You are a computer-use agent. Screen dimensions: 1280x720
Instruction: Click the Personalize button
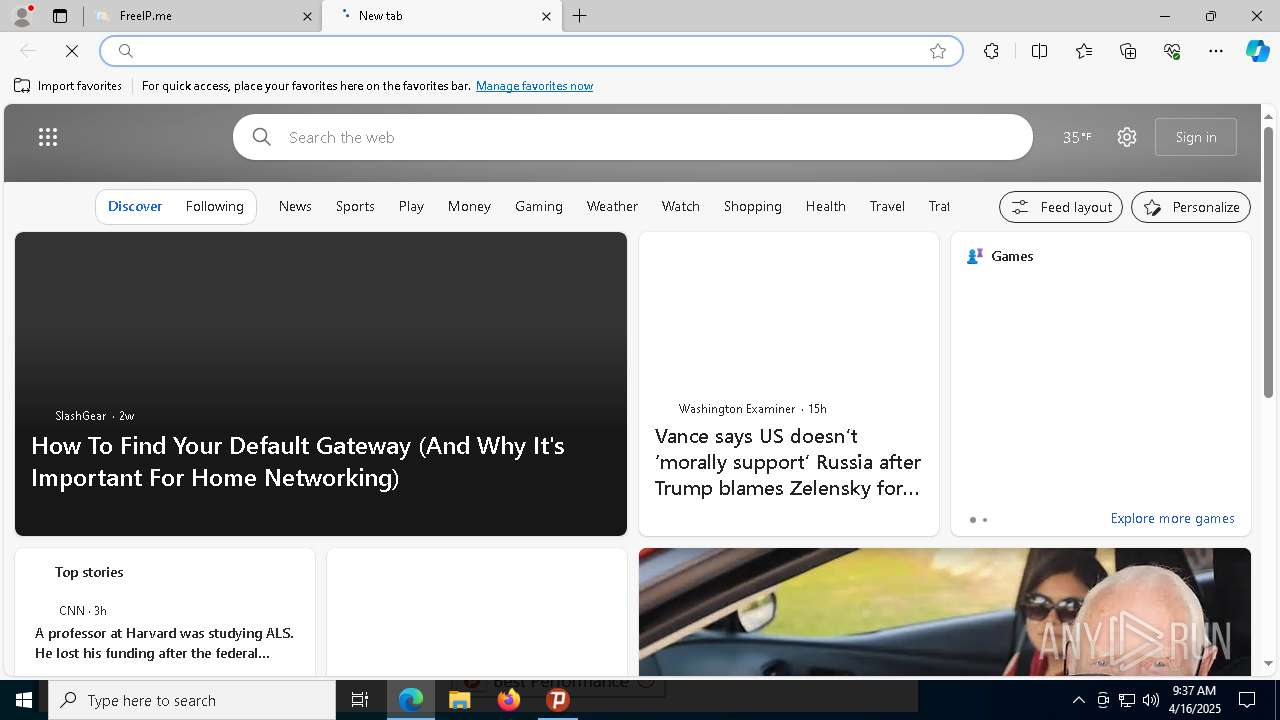(x=1191, y=207)
